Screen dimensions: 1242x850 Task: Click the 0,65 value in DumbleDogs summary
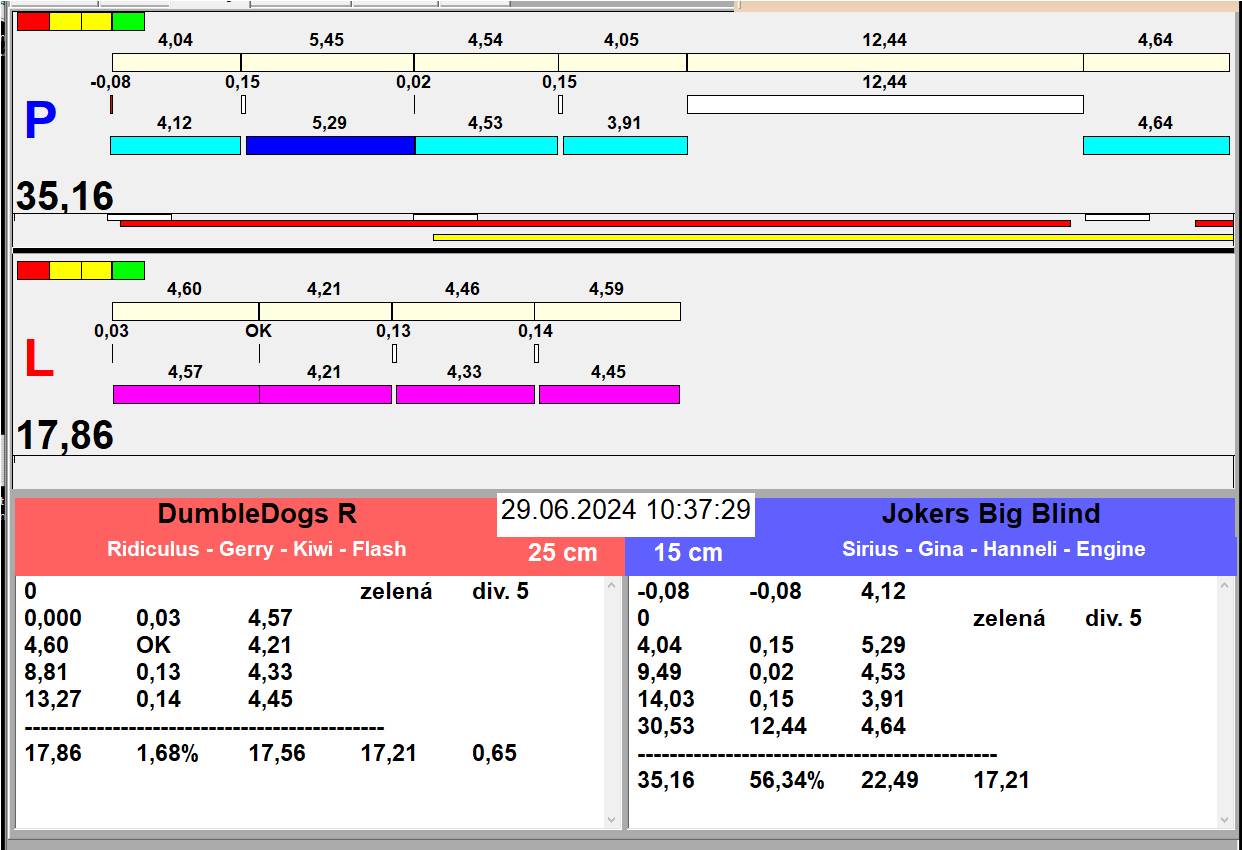(494, 753)
